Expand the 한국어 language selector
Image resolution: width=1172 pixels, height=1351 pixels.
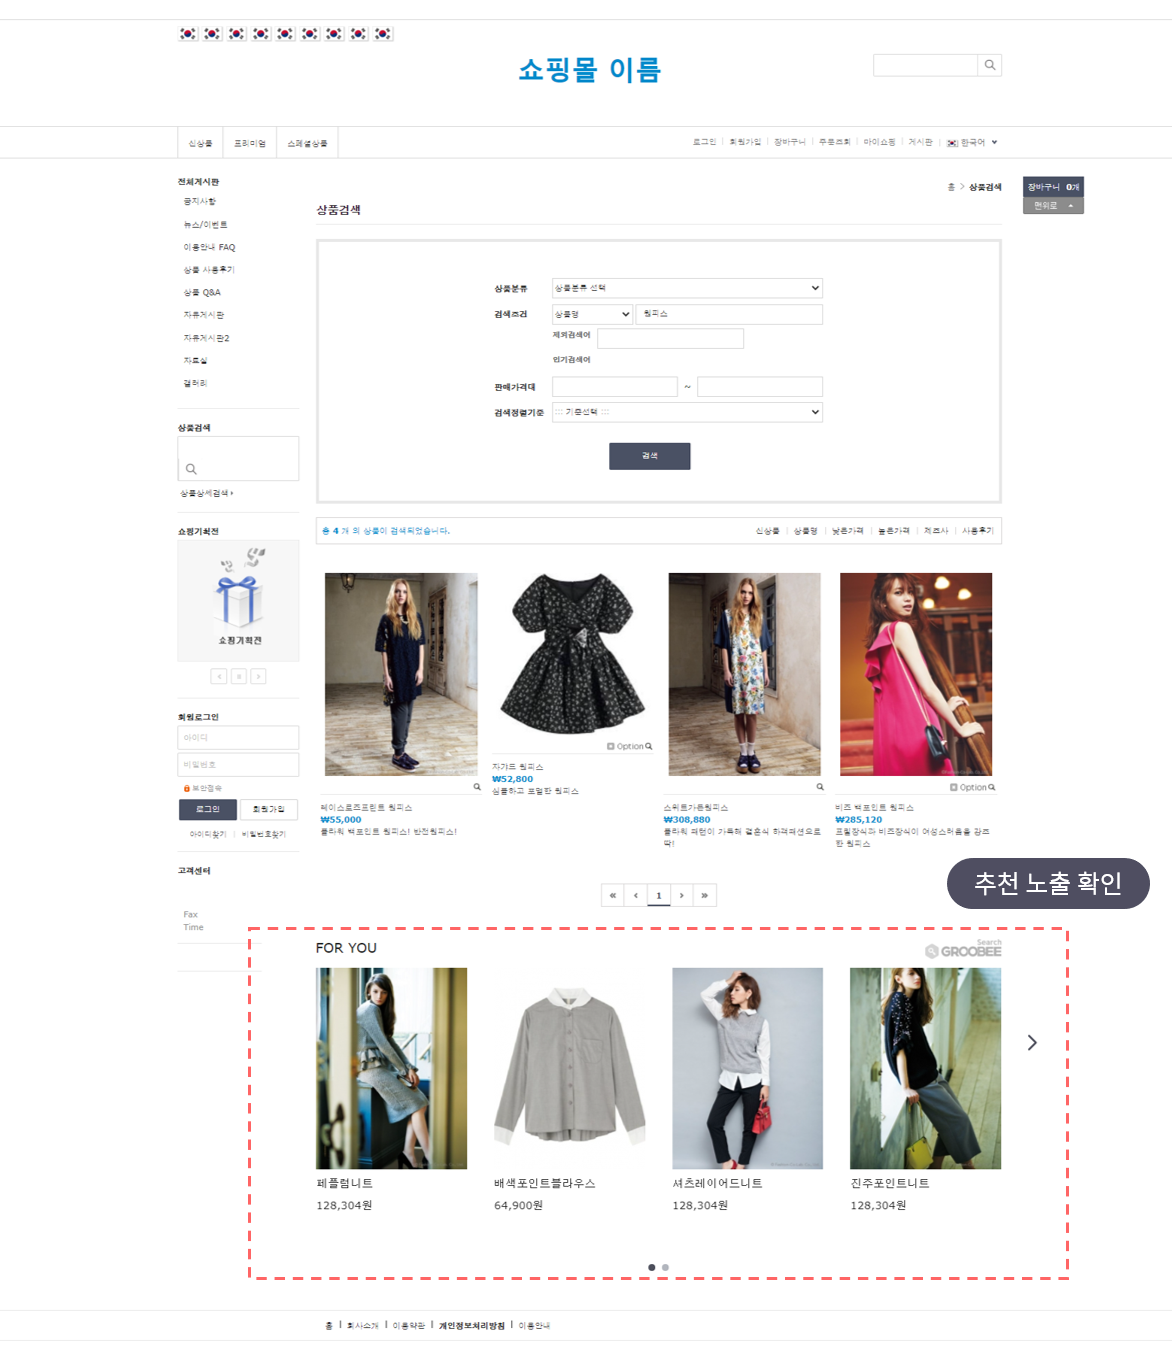973,143
